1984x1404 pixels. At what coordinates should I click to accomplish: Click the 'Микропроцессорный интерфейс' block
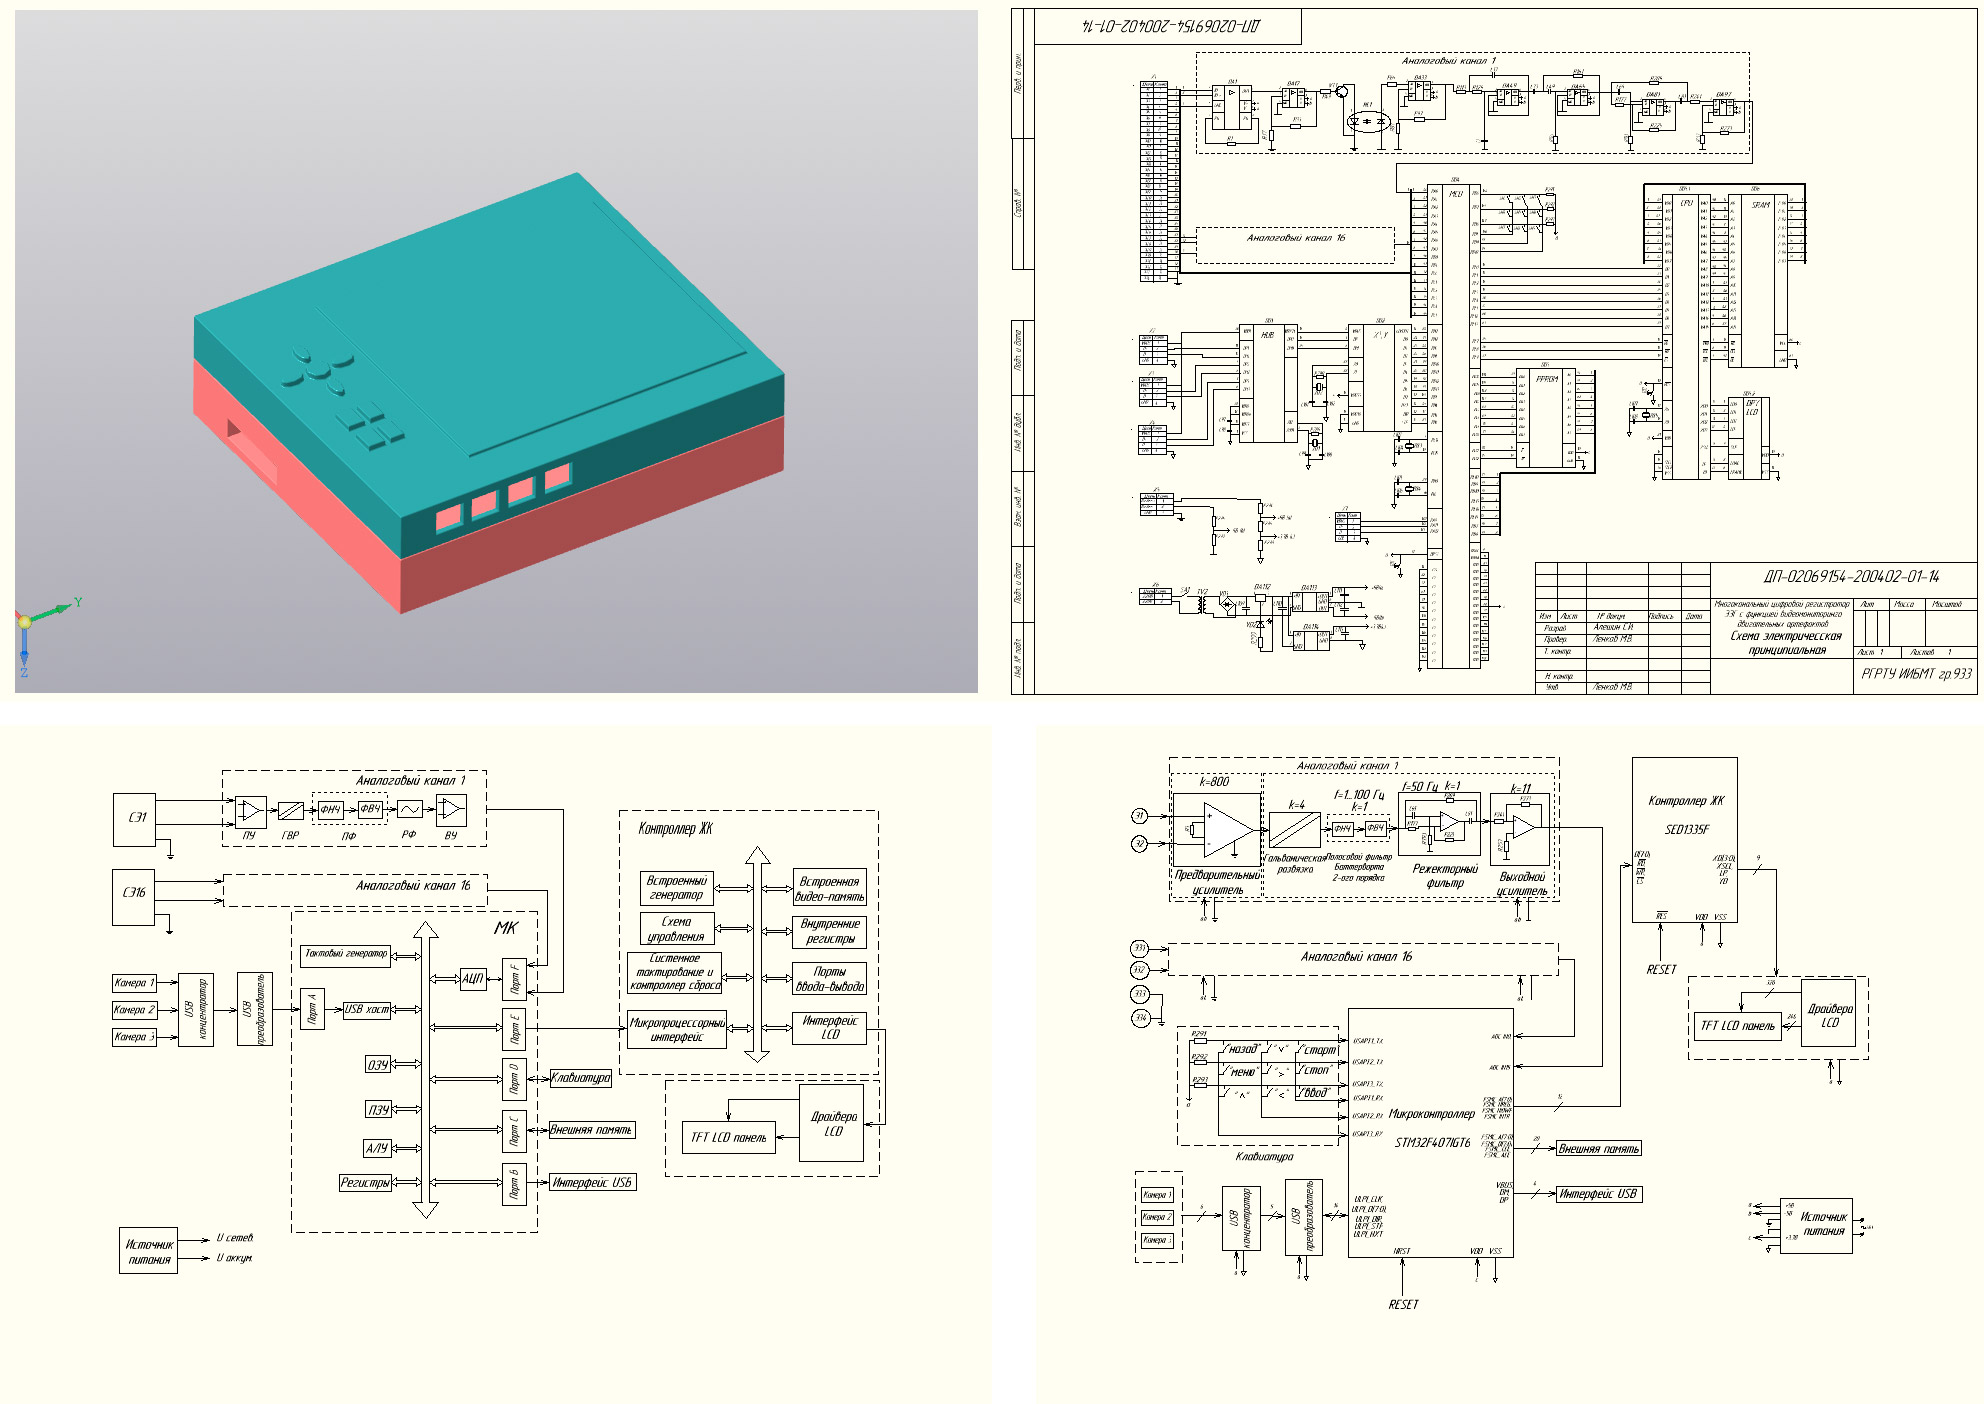677,1029
